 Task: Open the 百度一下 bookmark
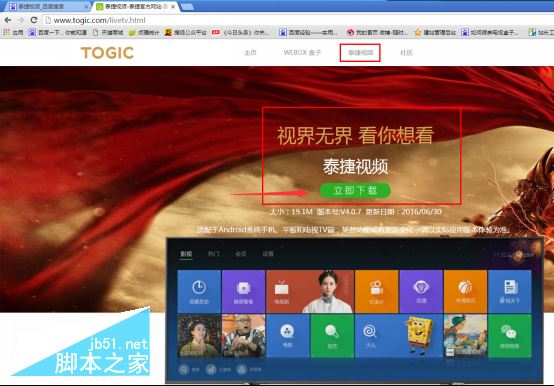point(58,32)
